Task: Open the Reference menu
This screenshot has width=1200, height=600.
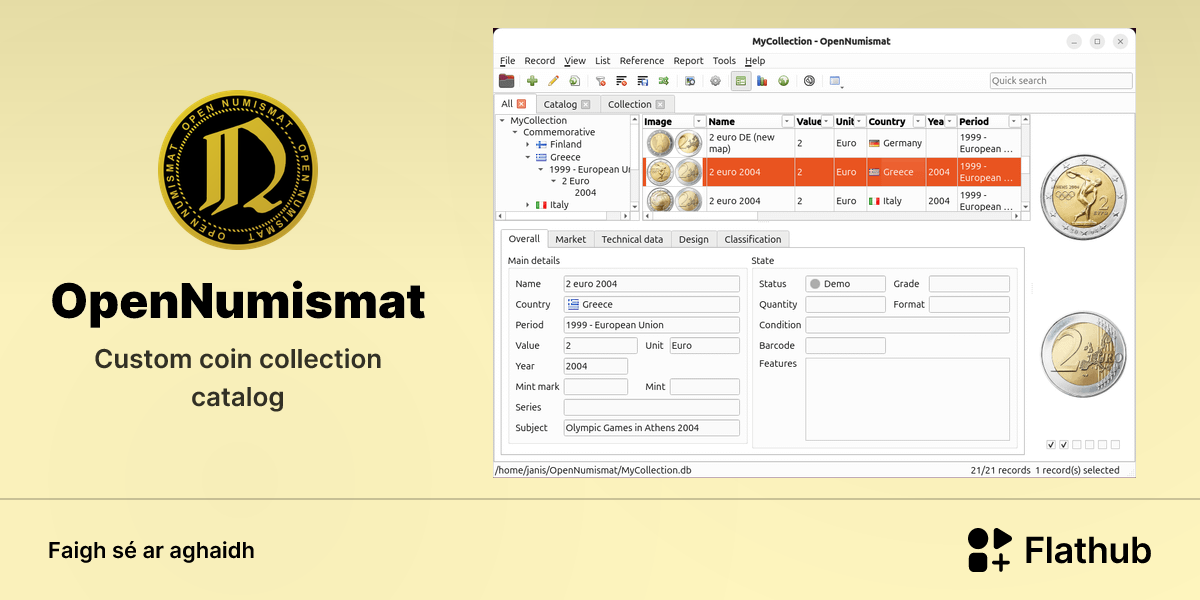Action: click(642, 61)
